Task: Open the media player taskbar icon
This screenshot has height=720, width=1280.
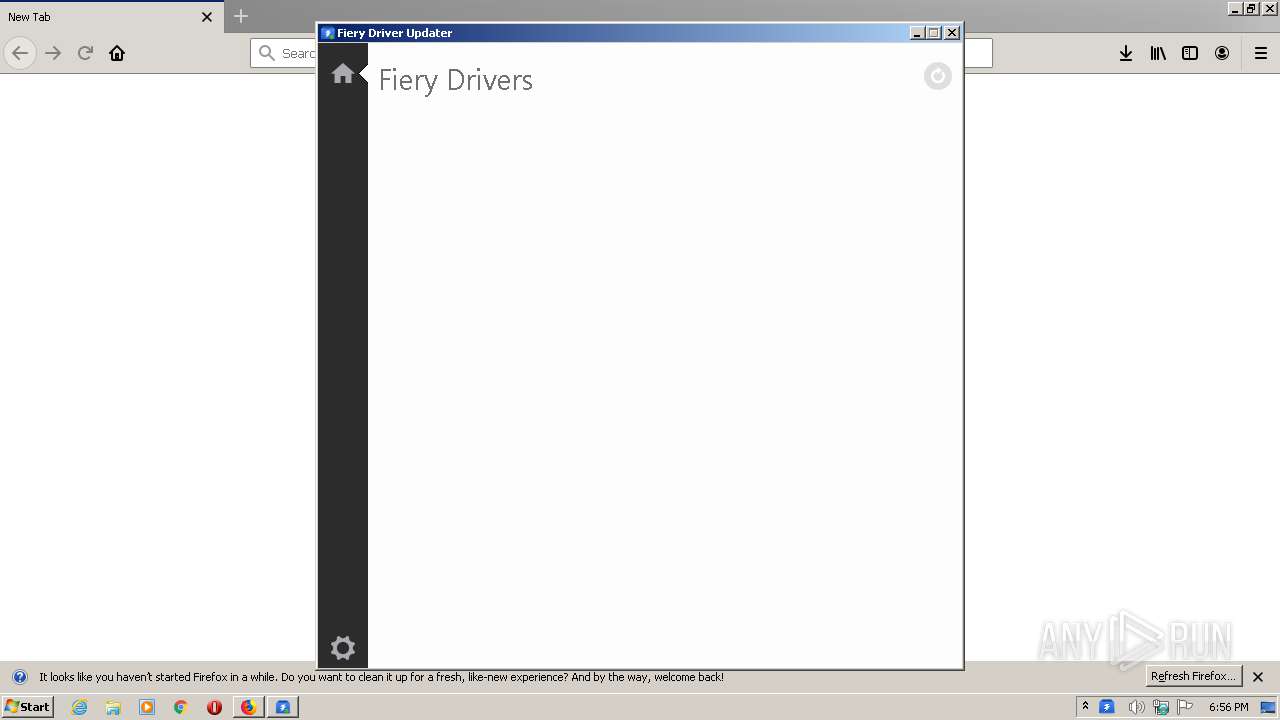Action: coord(147,707)
